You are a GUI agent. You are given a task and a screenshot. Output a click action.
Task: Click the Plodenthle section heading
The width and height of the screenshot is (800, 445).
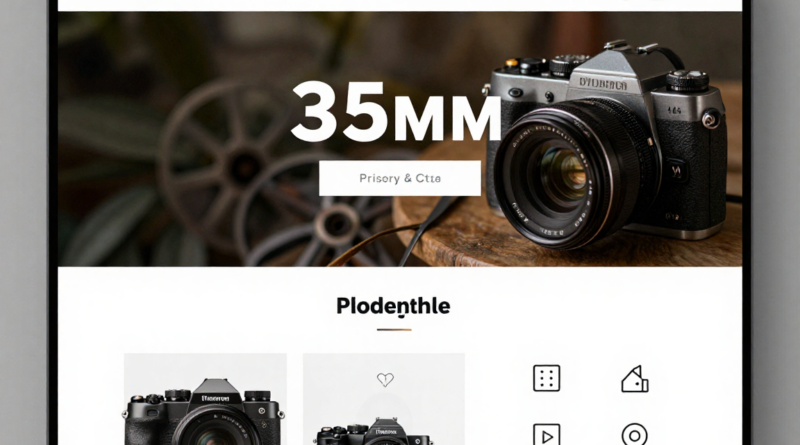[x=393, y=306]
